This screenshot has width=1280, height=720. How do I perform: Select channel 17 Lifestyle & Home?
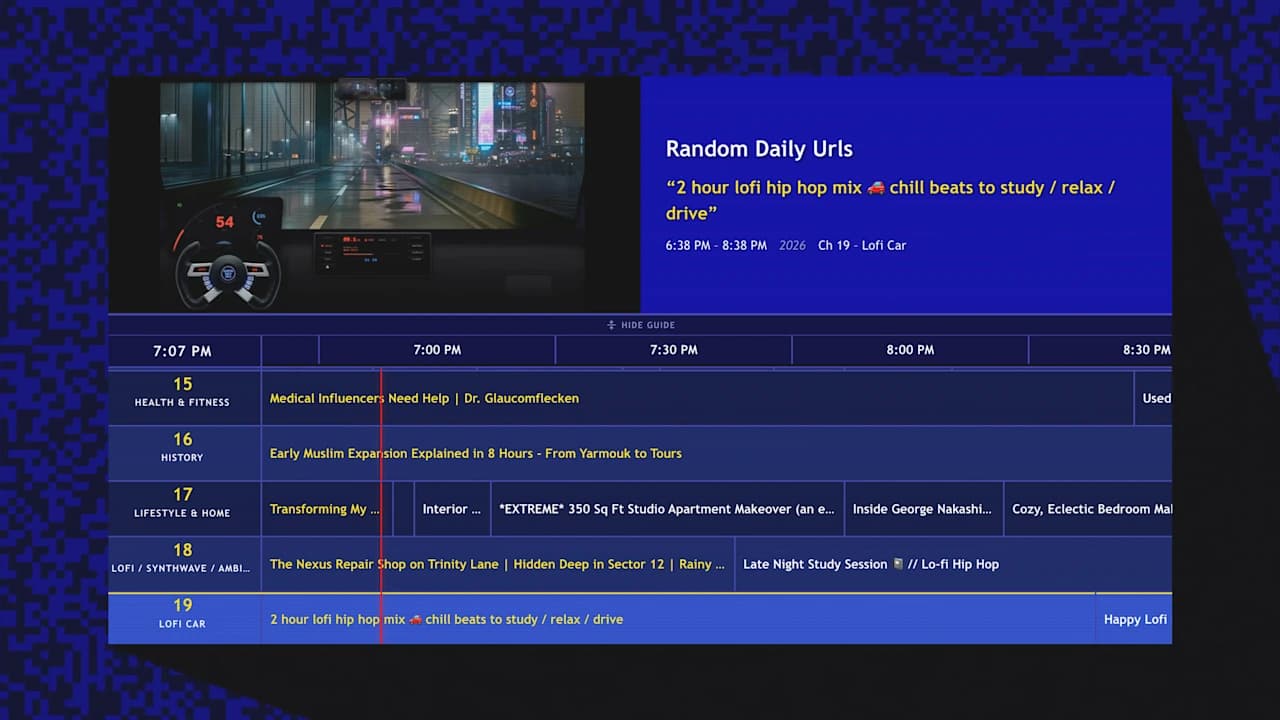pos(182,502)
